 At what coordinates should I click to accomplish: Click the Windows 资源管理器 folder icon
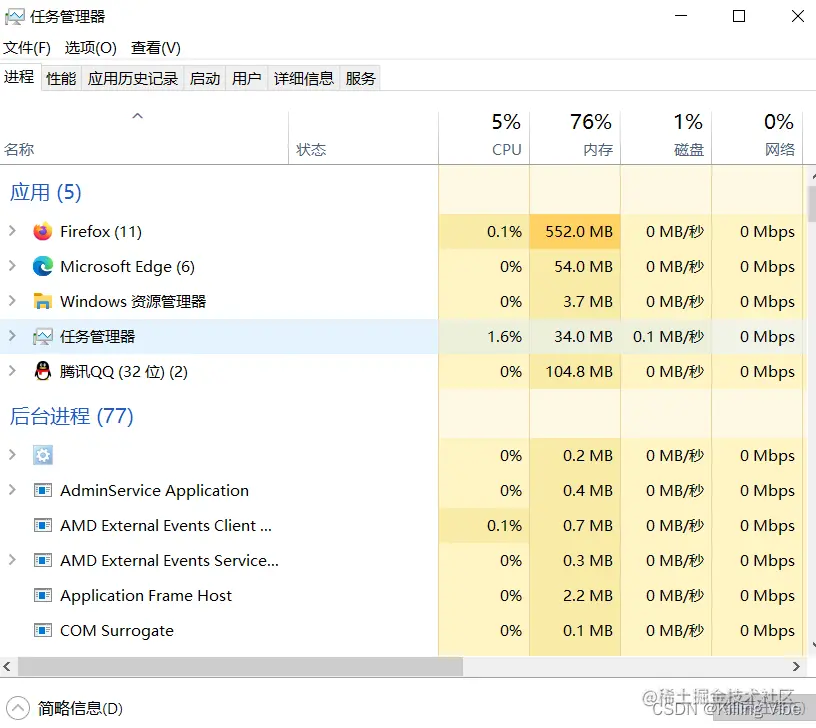(43, 301)
